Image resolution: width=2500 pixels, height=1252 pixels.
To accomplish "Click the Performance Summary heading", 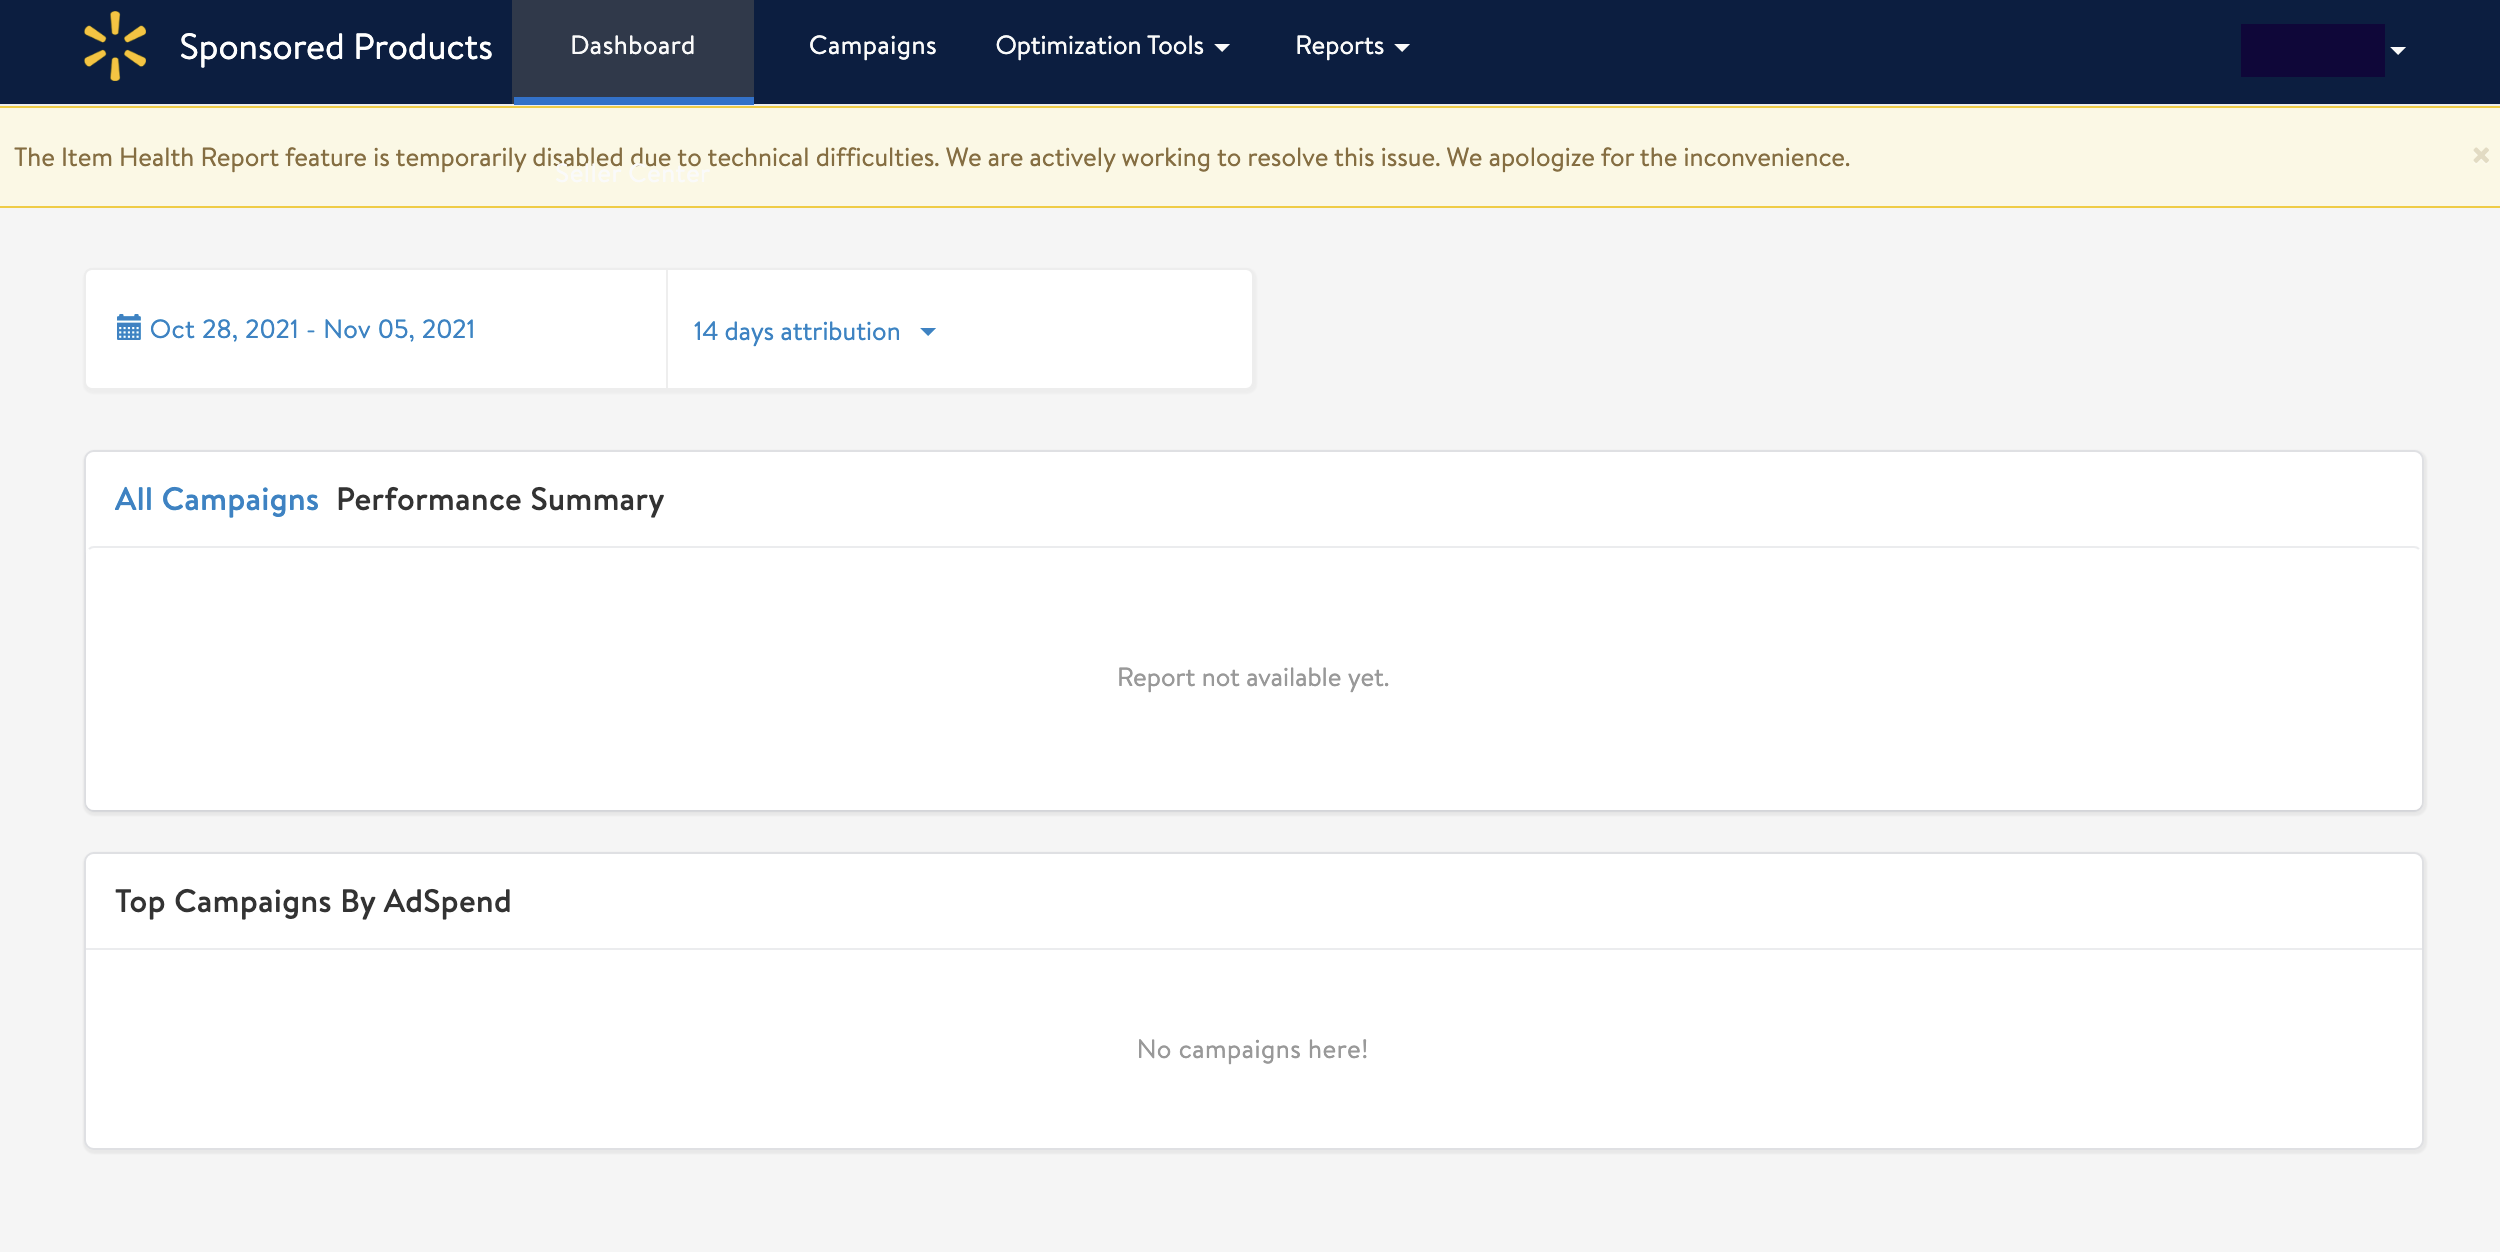I will click(x=500, y=499).
